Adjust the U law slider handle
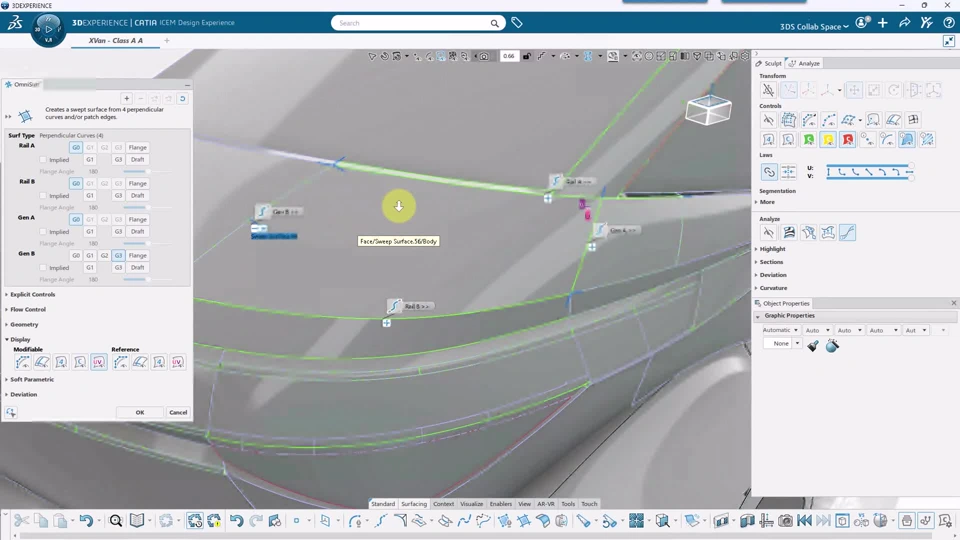The width and height of the screenshot is (960, 540). pyautogui.click(x=911, y=166)
